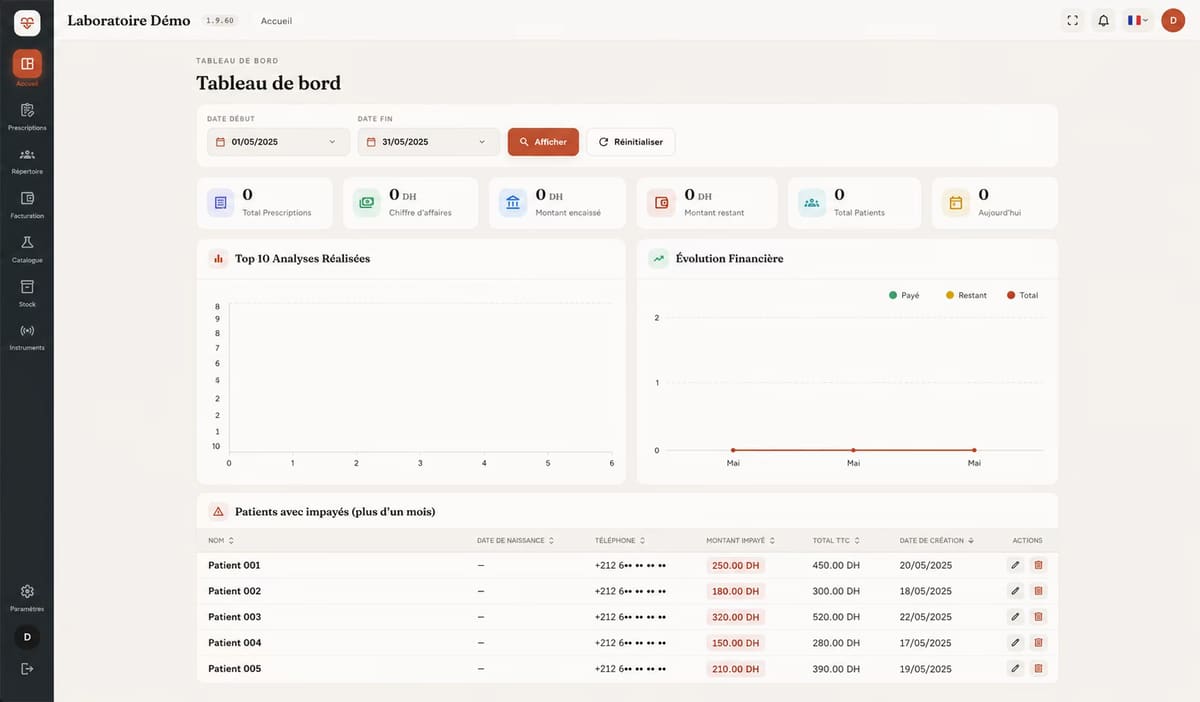
Task: Click the Accueil breadcrumb in header
Action: pyautogui.click(x=276, y=21)
